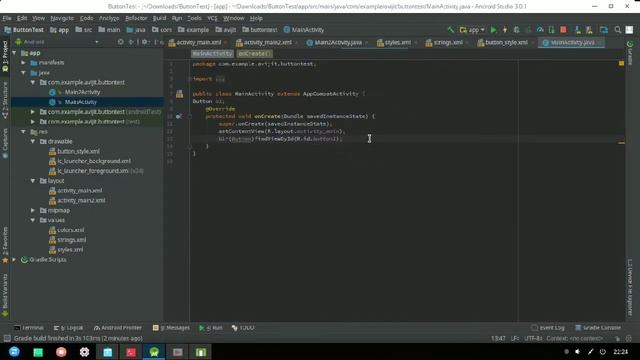This screenshot has height=360, width=640.
Task: Switch to Main2Activity.java editor tab
Action: 337,42
